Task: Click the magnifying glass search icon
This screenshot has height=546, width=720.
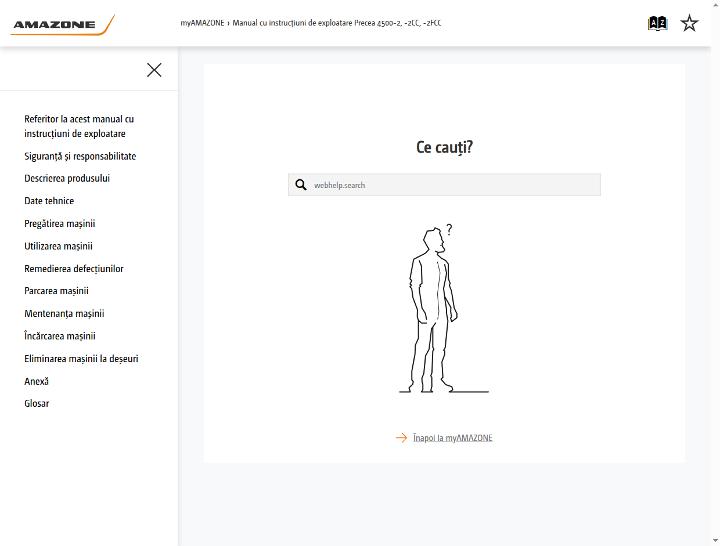Action: click(301, 185)
